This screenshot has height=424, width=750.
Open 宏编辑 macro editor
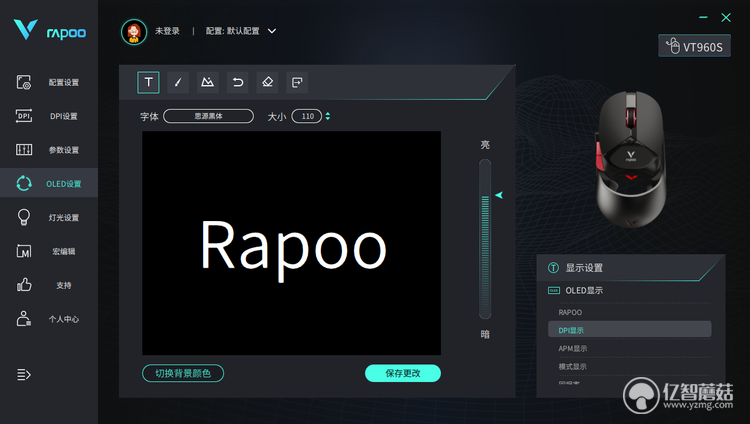click(x=49, y=251)
